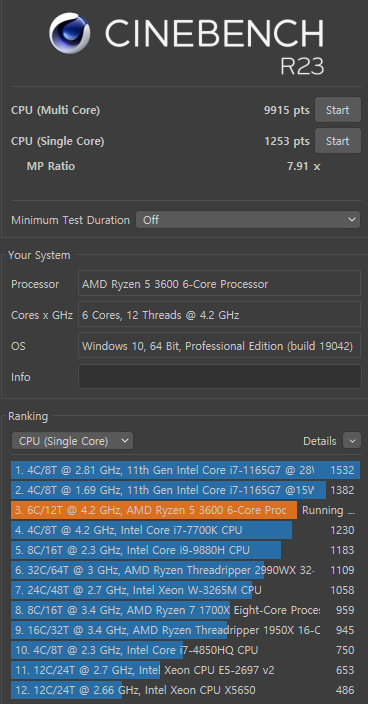This screenshot has width=368, height=704.
Task: Click the OS information field
Action: [x=219, y=346]
